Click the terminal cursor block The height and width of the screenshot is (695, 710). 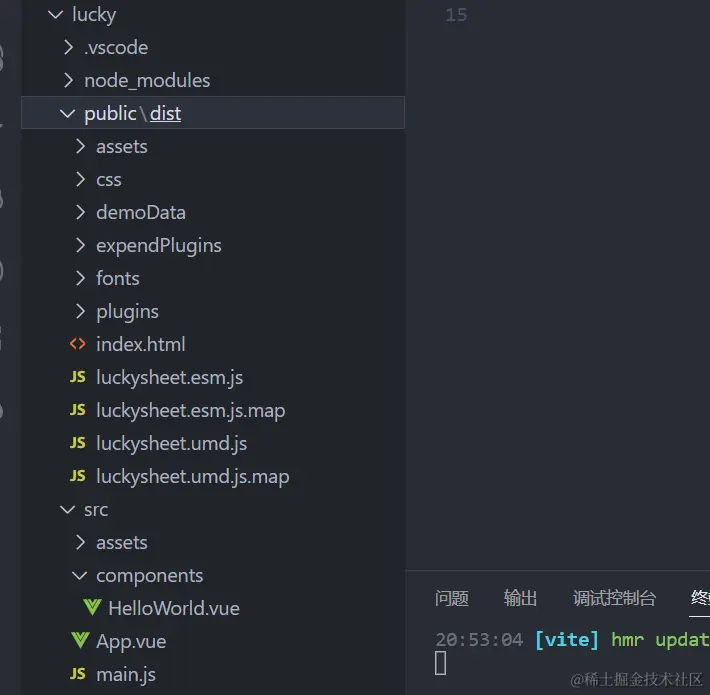pos(441,663)
